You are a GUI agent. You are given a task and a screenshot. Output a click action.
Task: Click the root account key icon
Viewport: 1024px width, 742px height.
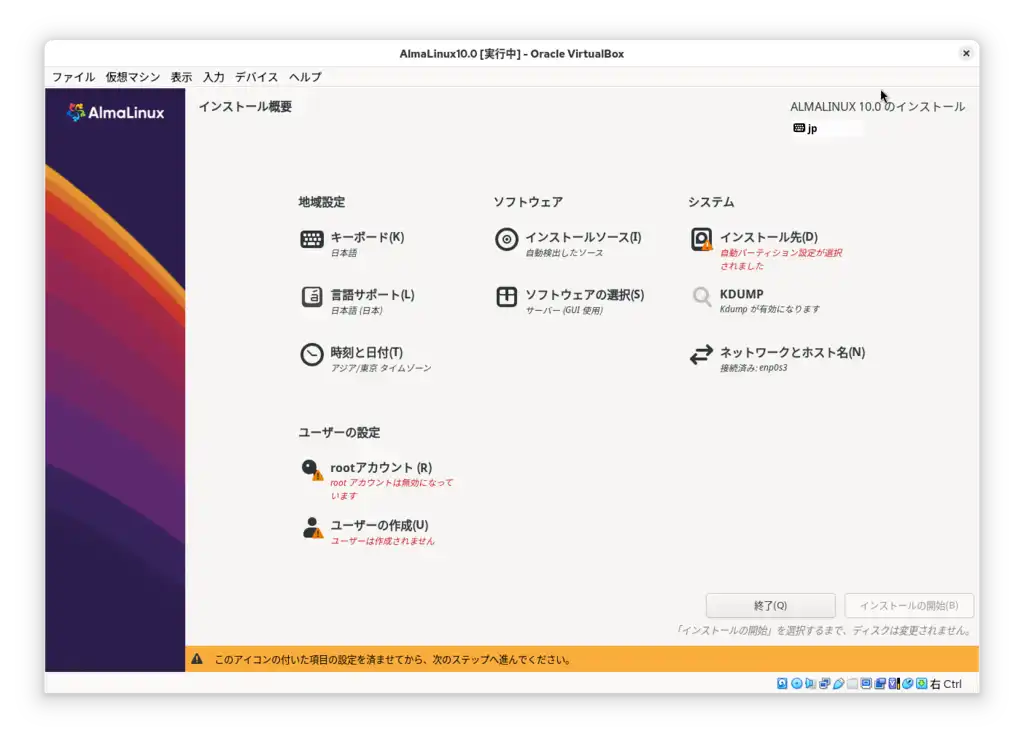pos(312,469)
